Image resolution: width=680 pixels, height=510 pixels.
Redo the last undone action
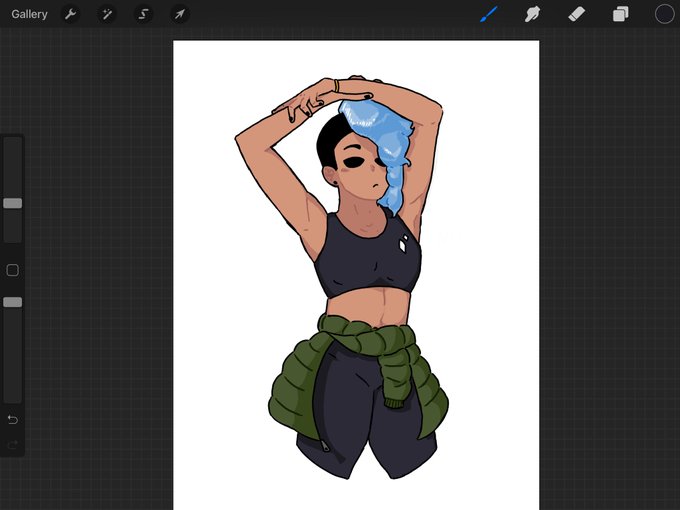pyautogui.click(x=13, y=444)
